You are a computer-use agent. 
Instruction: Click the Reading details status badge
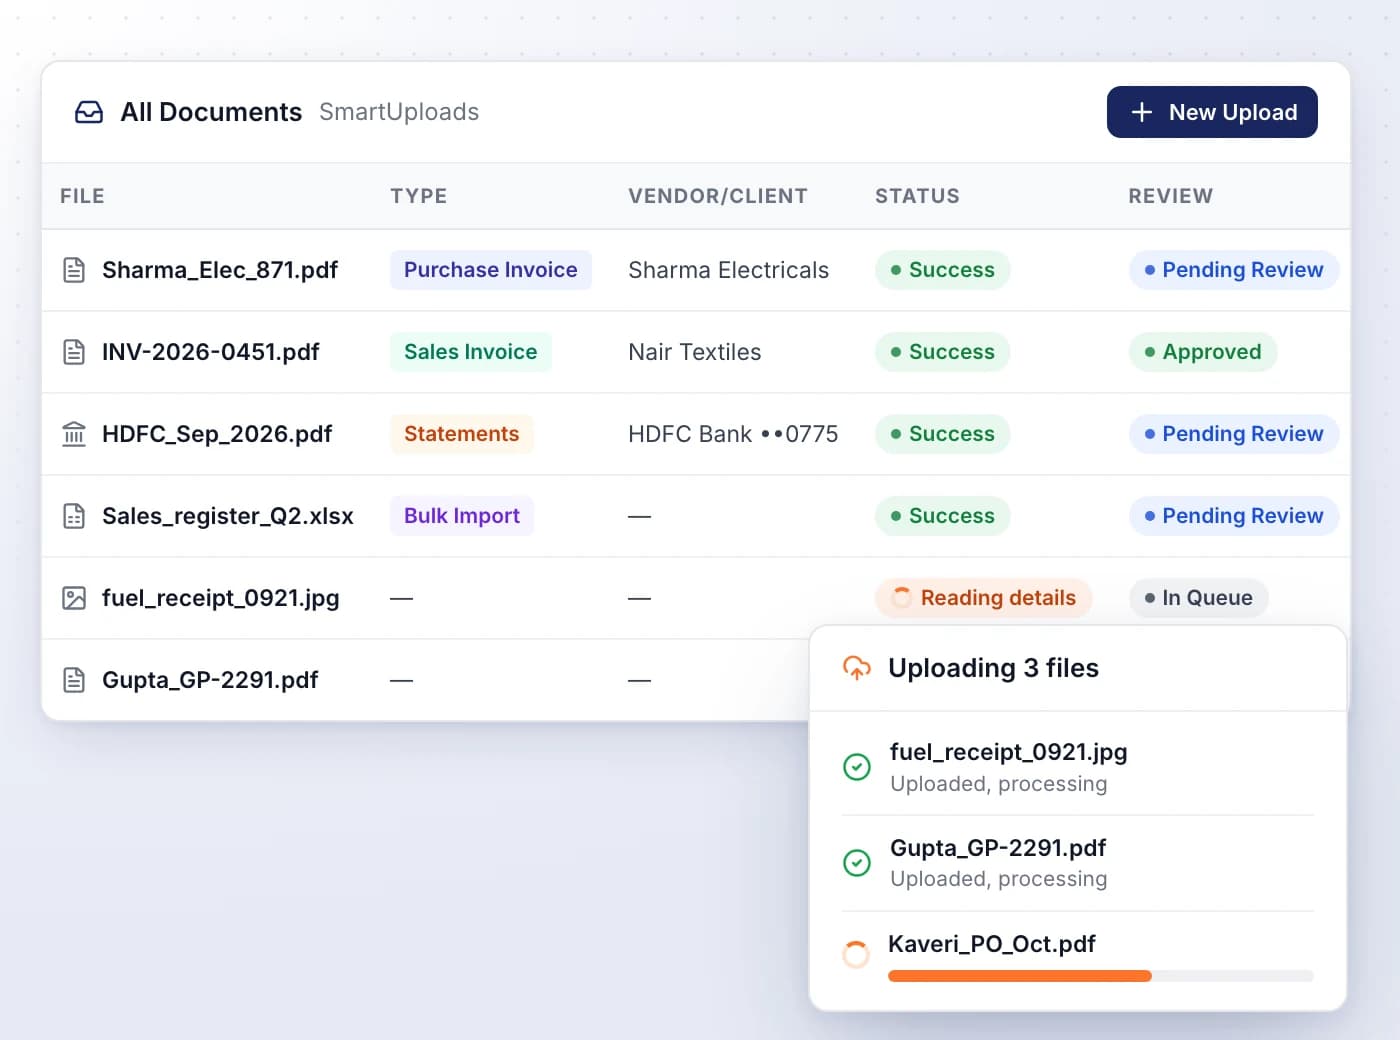984,598
